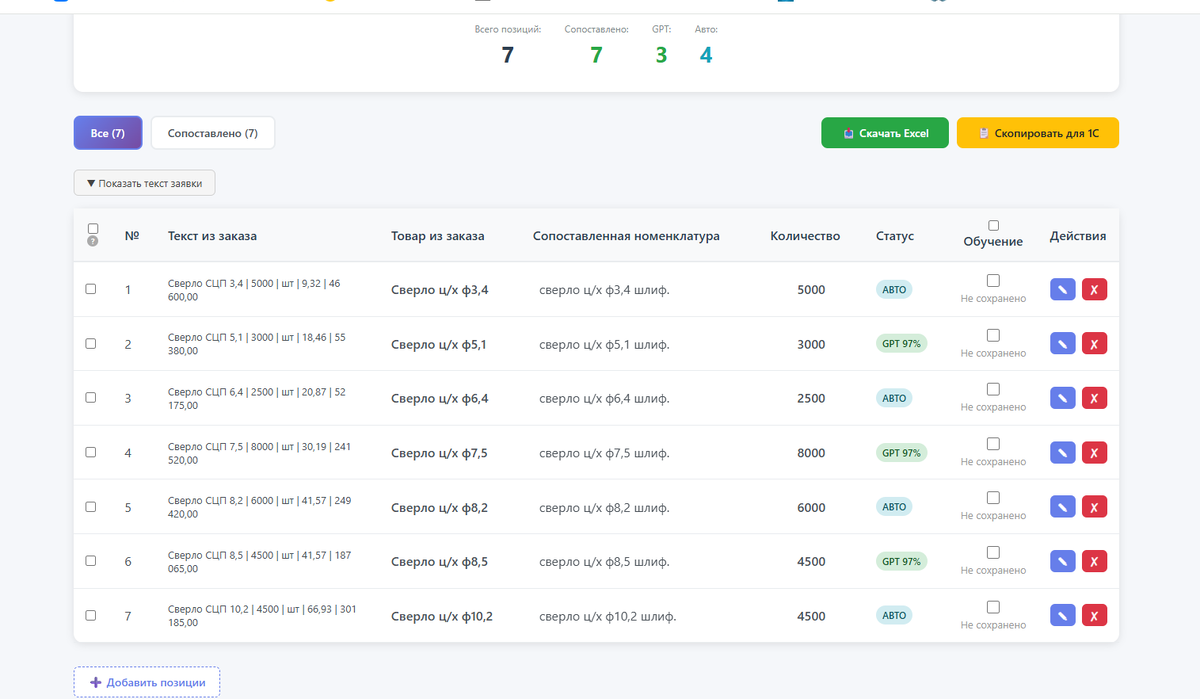Click АВТО status badge in row 7
The image size is (1200, 699).
pyautogui.click(x=894, y=615)
